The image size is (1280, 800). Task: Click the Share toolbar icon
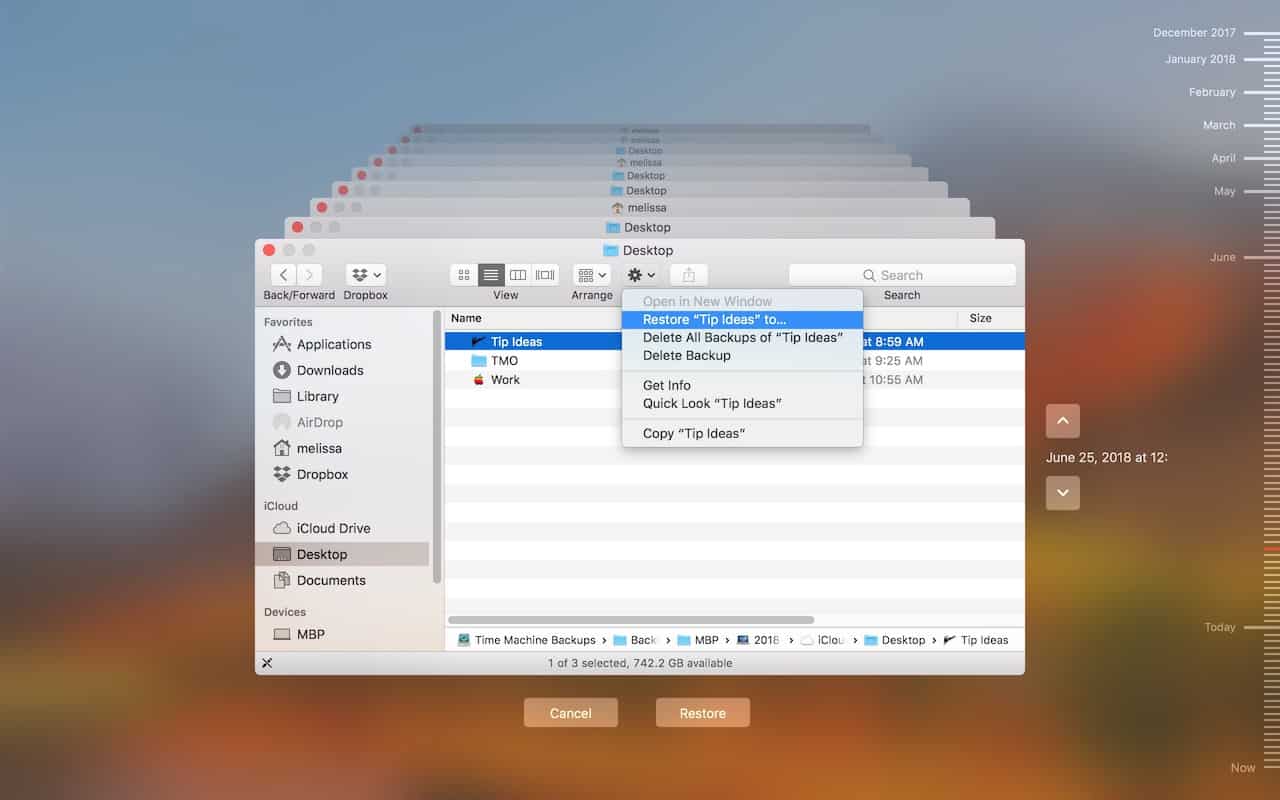point(688,275)
